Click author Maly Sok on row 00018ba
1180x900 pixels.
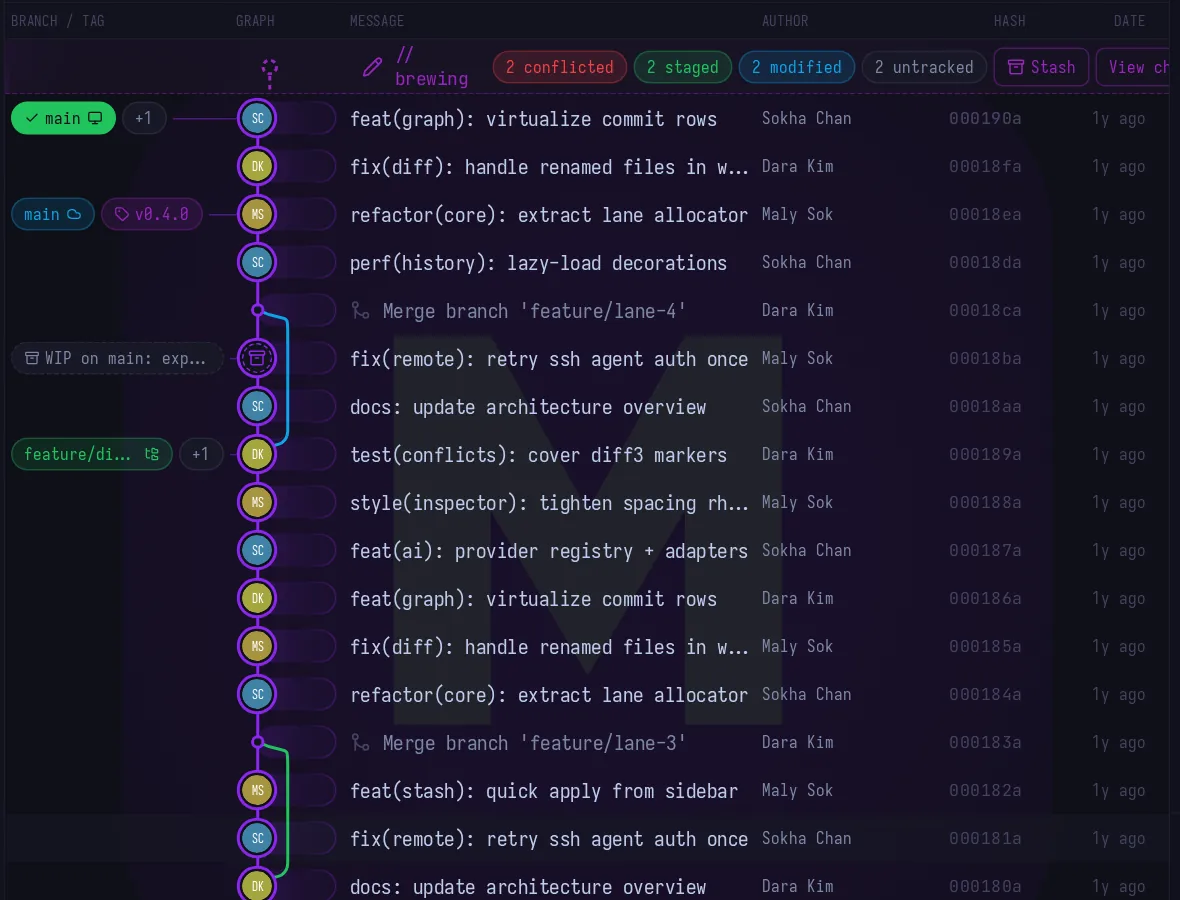(797, 358)
